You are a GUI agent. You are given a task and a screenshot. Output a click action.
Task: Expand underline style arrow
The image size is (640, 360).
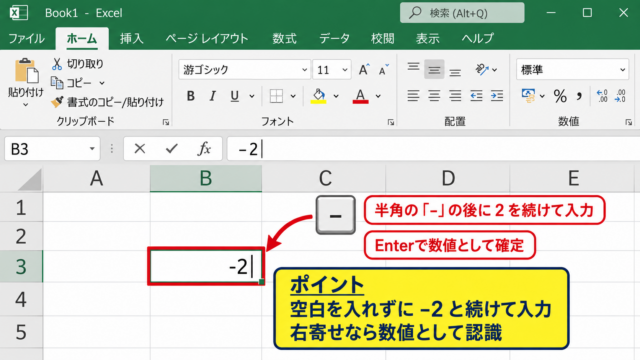click(252, 96)
